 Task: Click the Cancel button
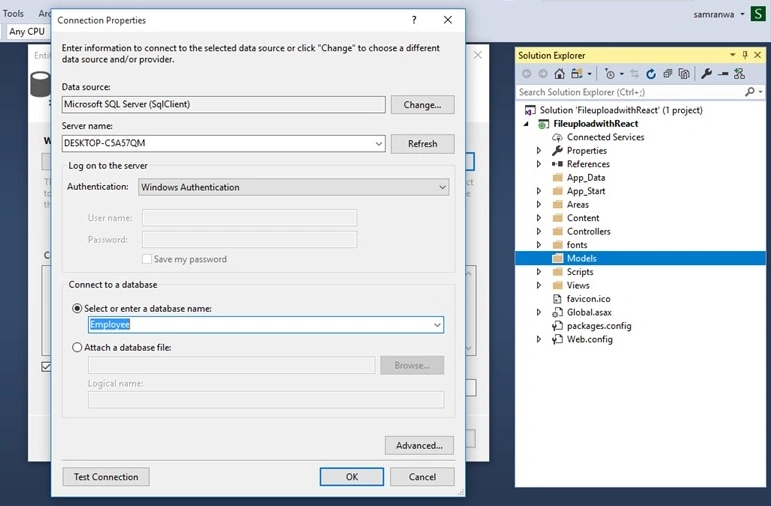[422, 476]
